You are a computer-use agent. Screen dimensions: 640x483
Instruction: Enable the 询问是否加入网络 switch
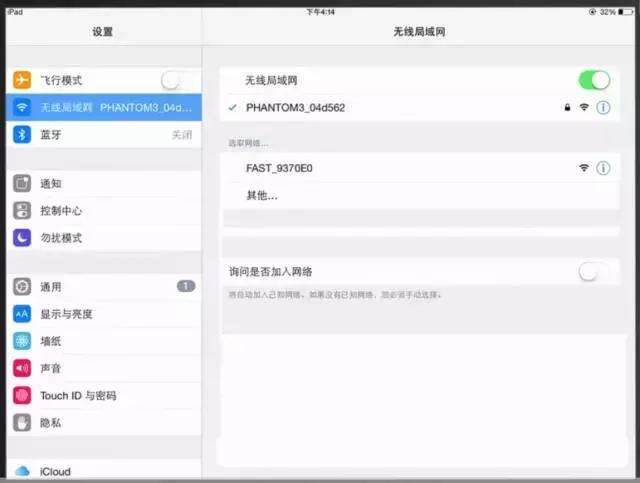594,271
